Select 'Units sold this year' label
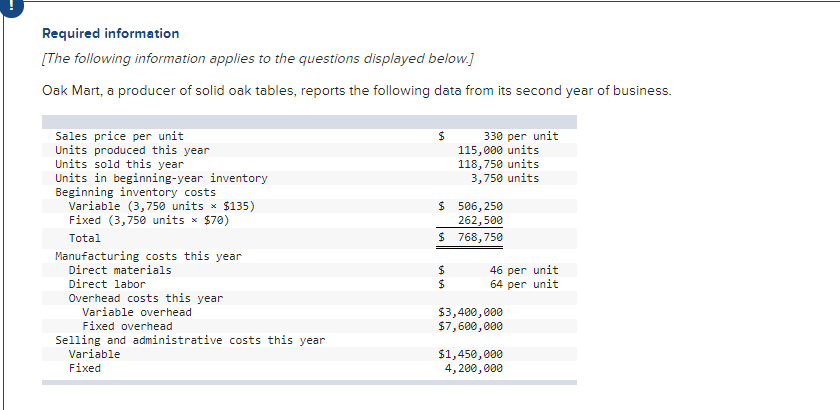Screen dimensions: 840x410 coord(119,164)
